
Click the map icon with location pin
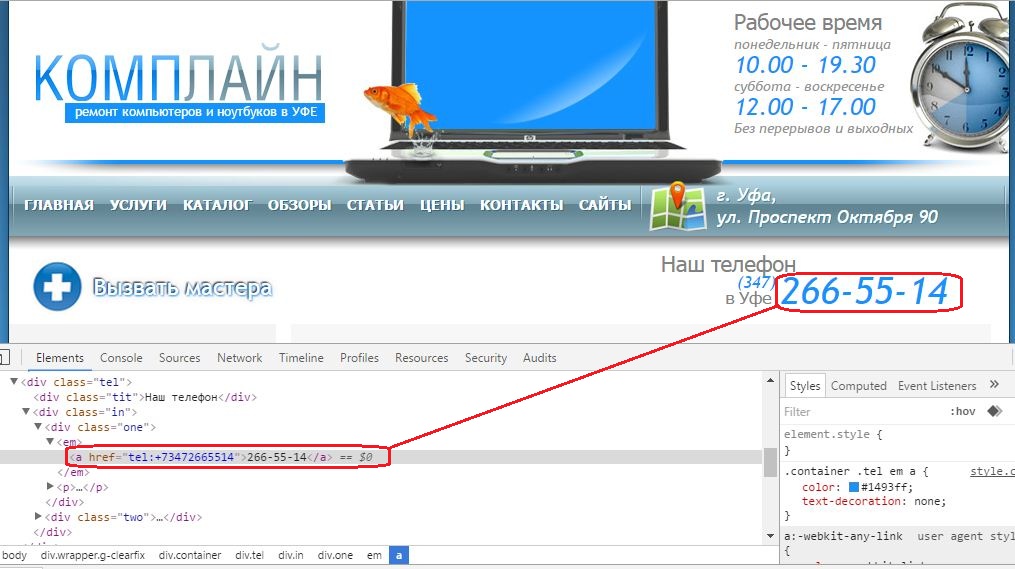(x=678, y=206)
